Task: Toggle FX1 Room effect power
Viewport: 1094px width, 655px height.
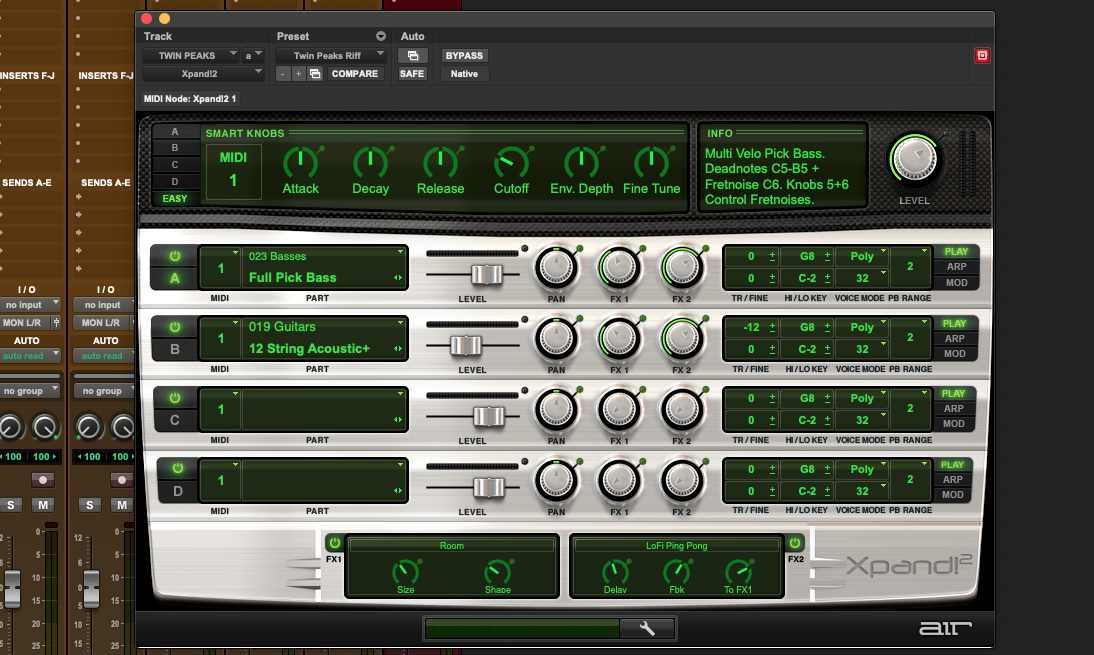Action: point(334,543)
